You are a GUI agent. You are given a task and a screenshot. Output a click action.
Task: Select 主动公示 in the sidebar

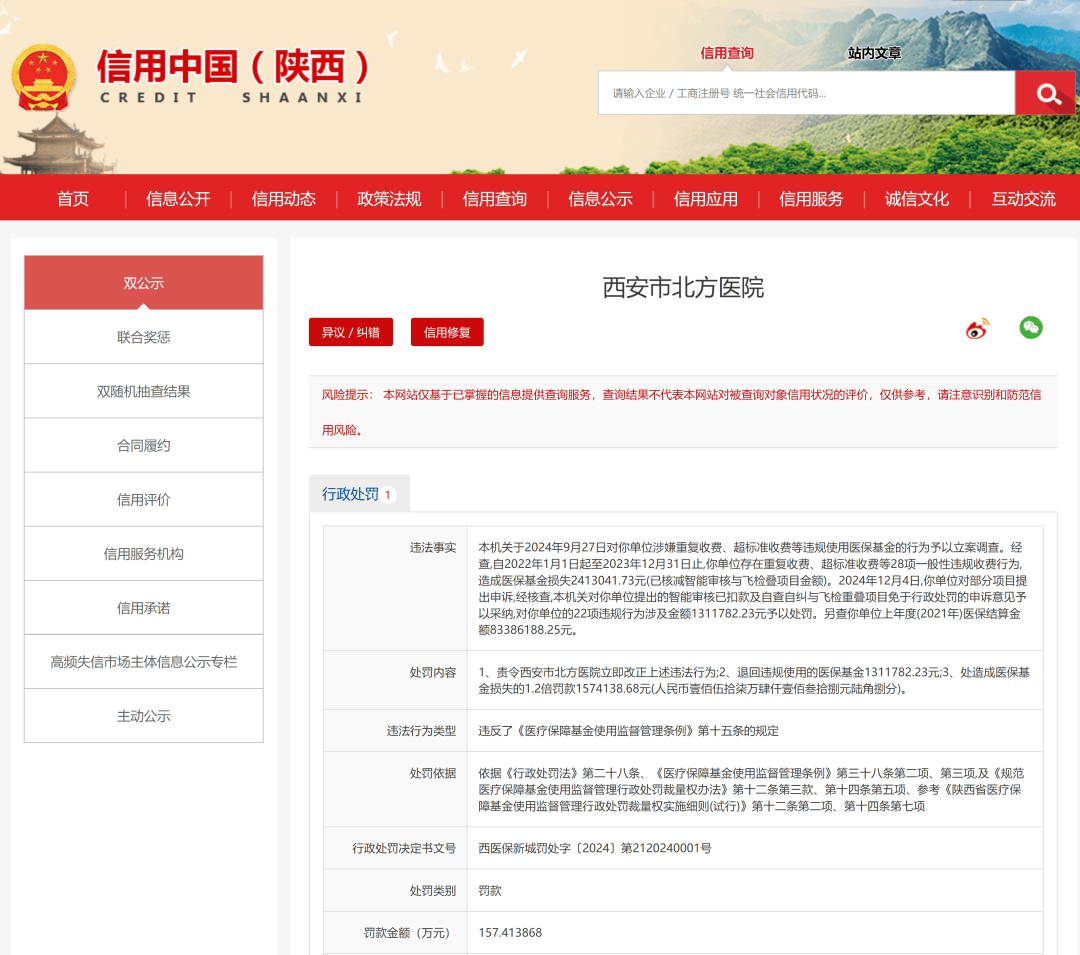[143, 716]
